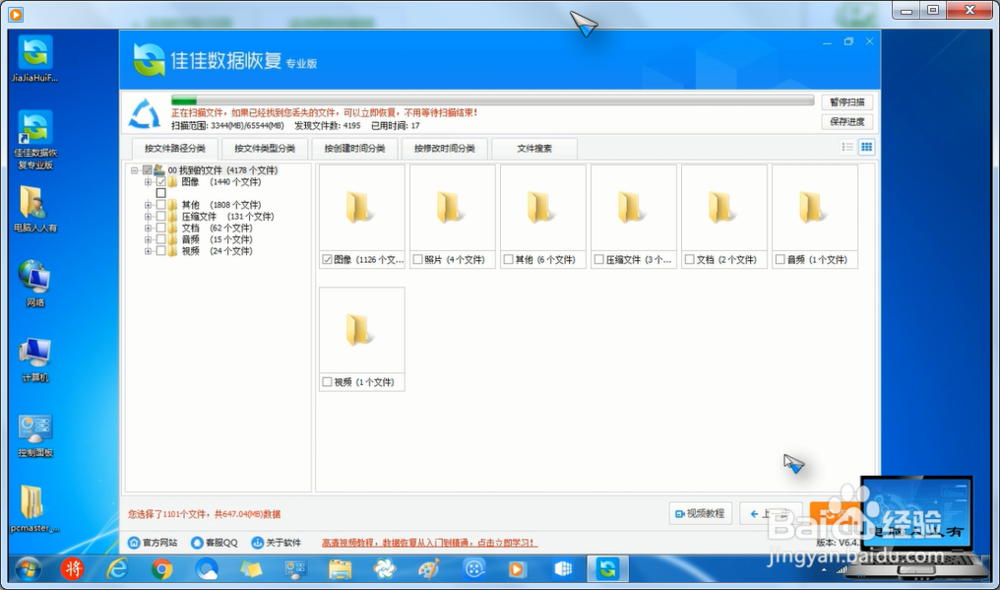
Task: Select the 按文件路径分类 tab
Action: tap(175, 149)
